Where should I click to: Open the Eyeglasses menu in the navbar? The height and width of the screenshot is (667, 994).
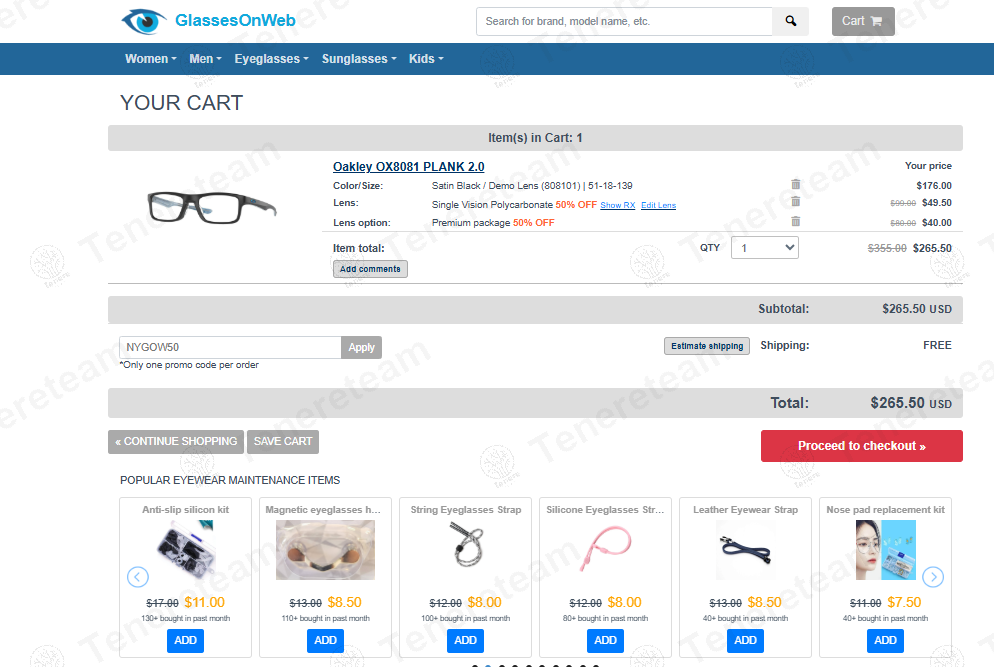[x=271, y=59]
